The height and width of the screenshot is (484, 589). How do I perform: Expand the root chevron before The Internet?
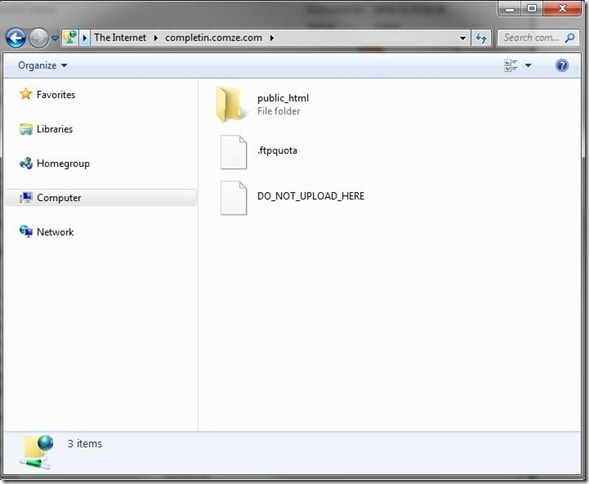[x=85, y=38]
